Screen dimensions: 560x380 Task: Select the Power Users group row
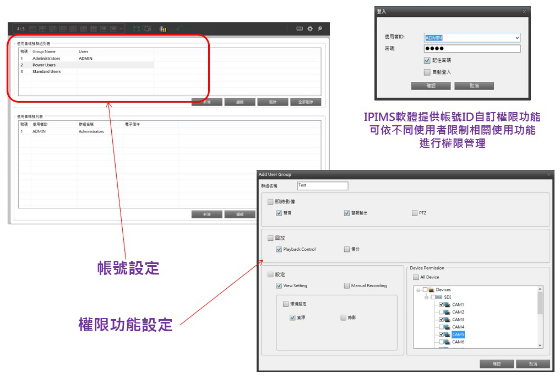click(x=87, y=65)
